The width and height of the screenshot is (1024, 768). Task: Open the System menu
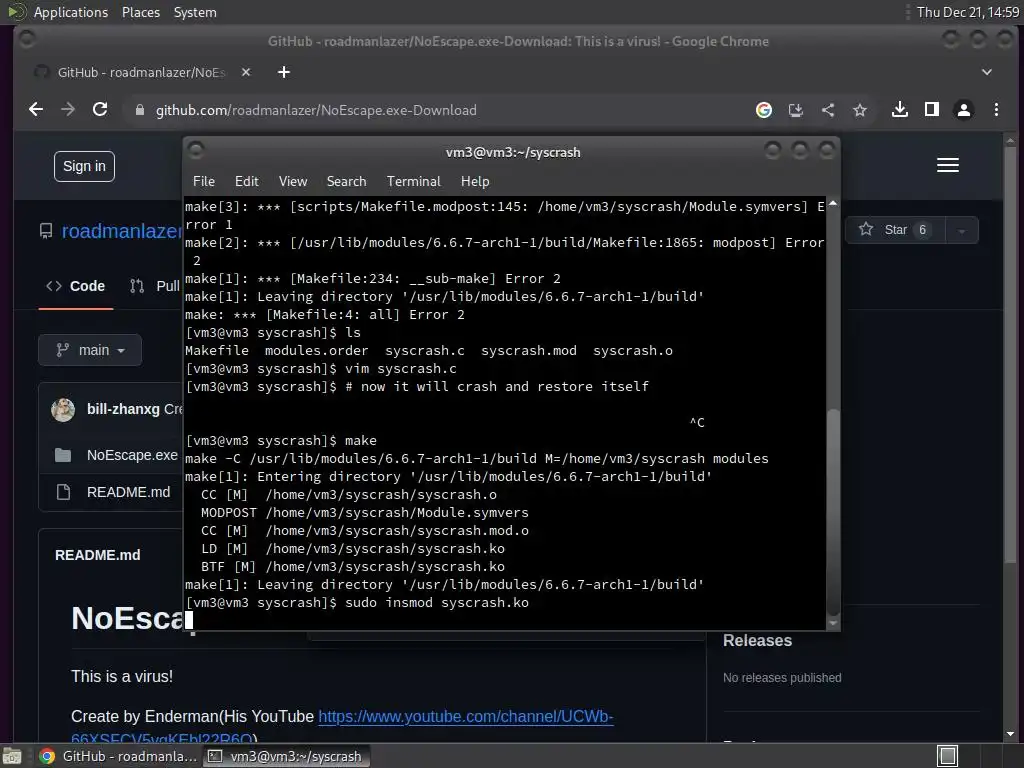(x=195, y=12)
